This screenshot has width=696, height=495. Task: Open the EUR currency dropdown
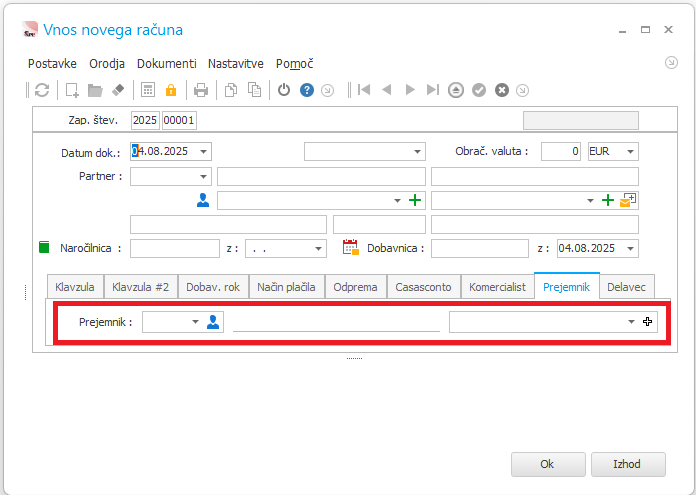[629, 151]
